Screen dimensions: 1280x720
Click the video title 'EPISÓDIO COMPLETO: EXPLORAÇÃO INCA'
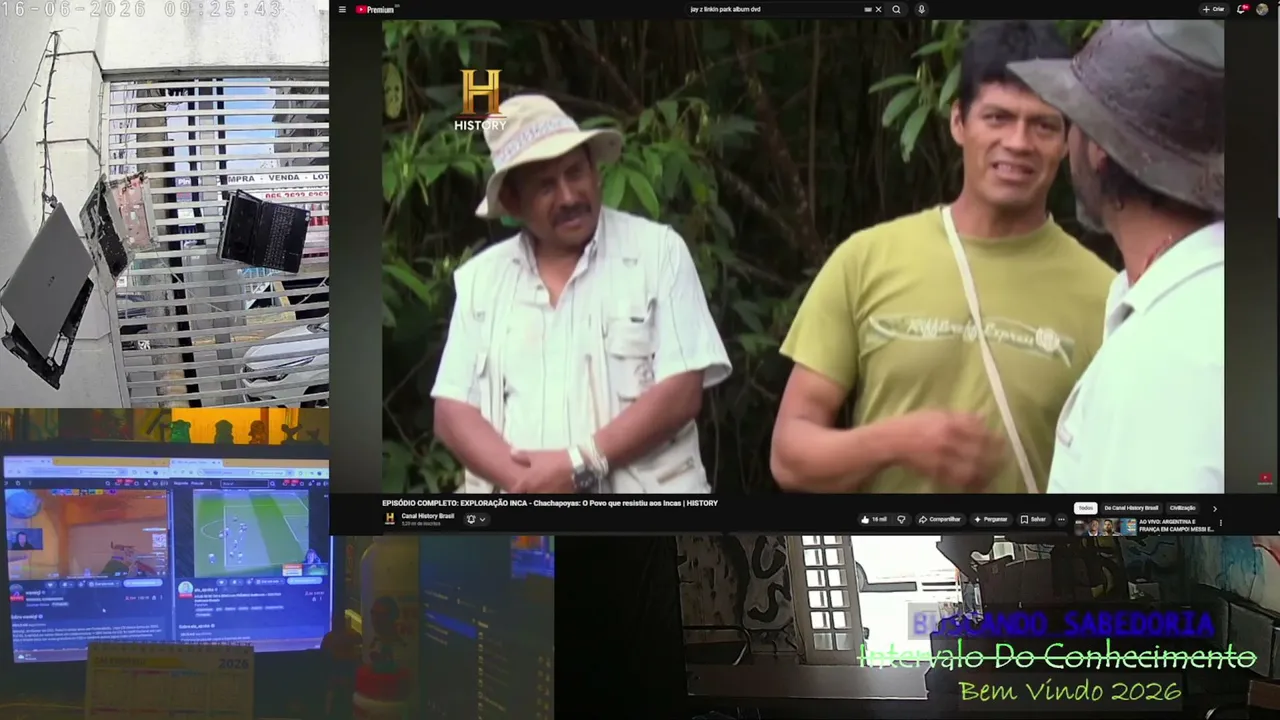click(x=550, y=503)
